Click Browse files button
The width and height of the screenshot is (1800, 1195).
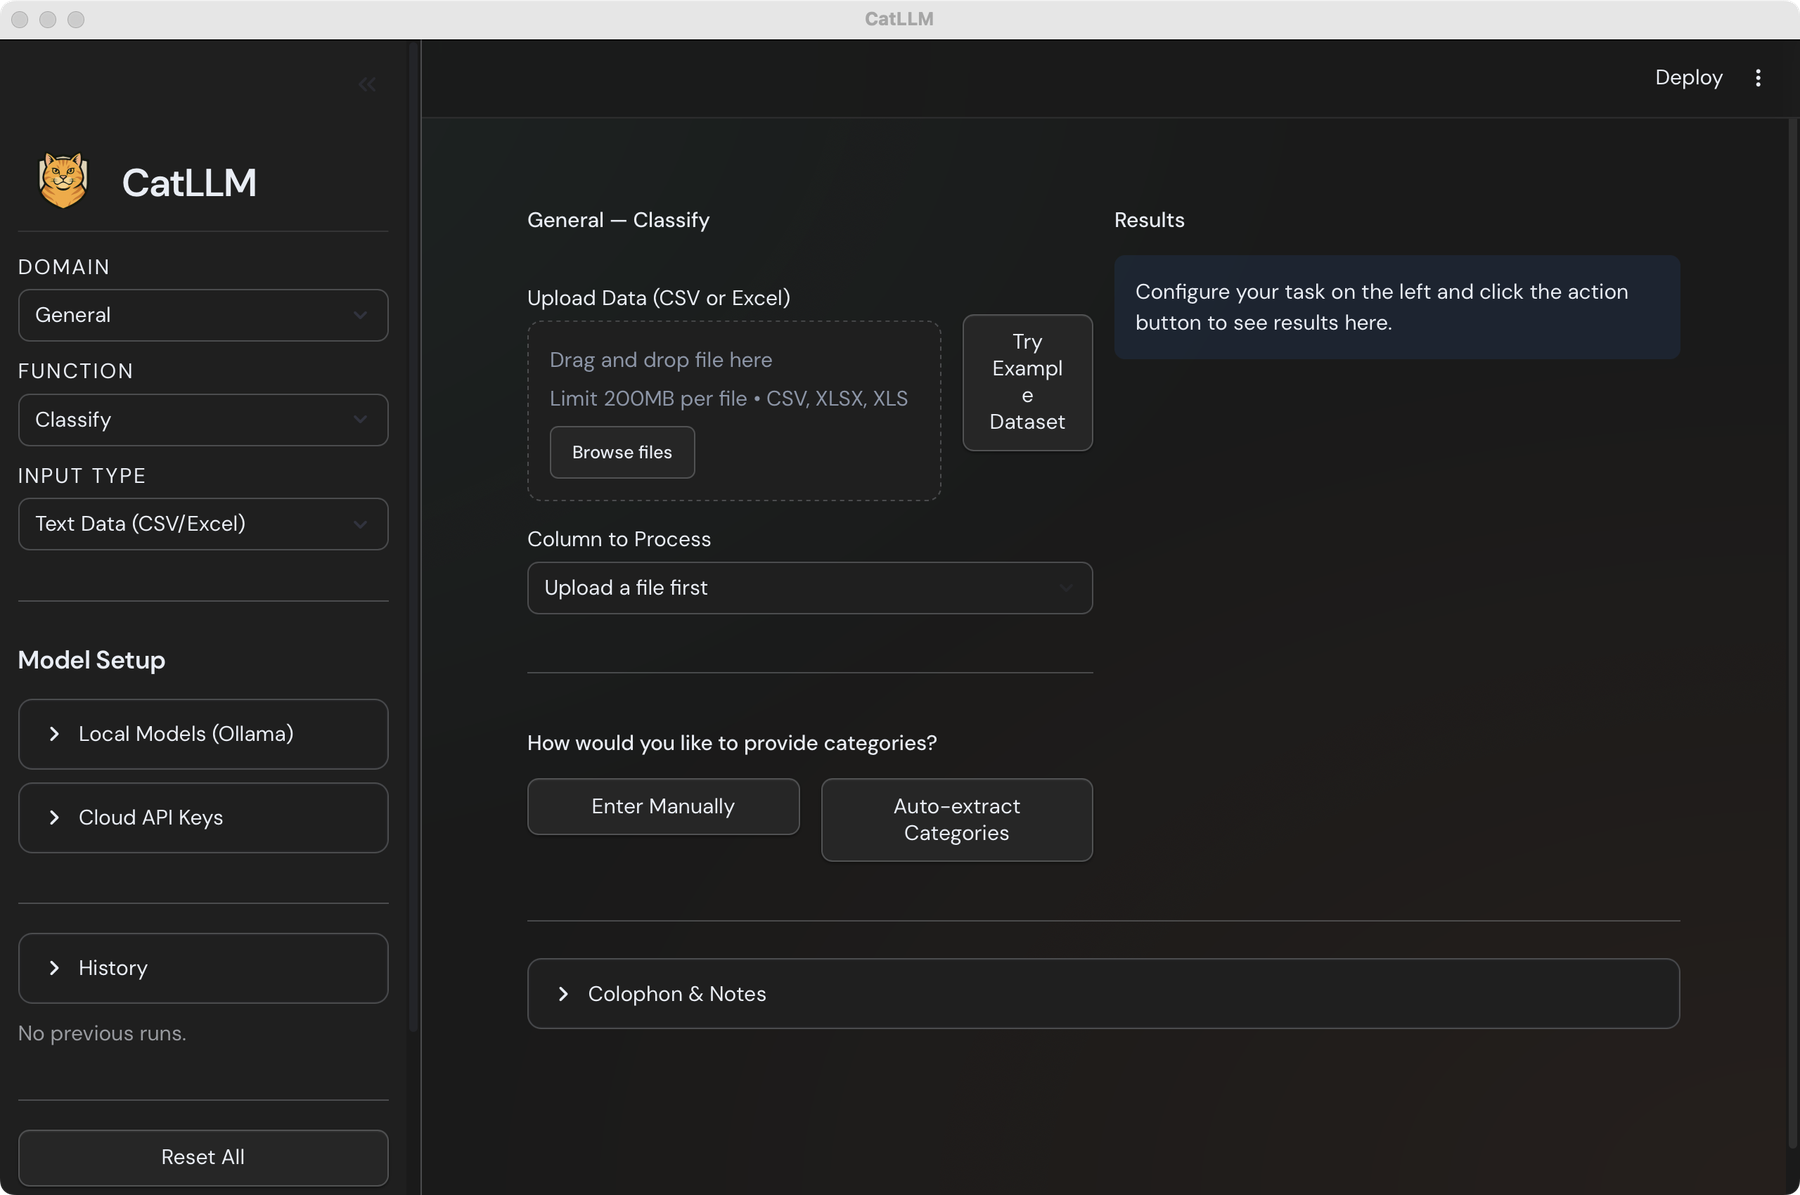[x=622, y=452]
